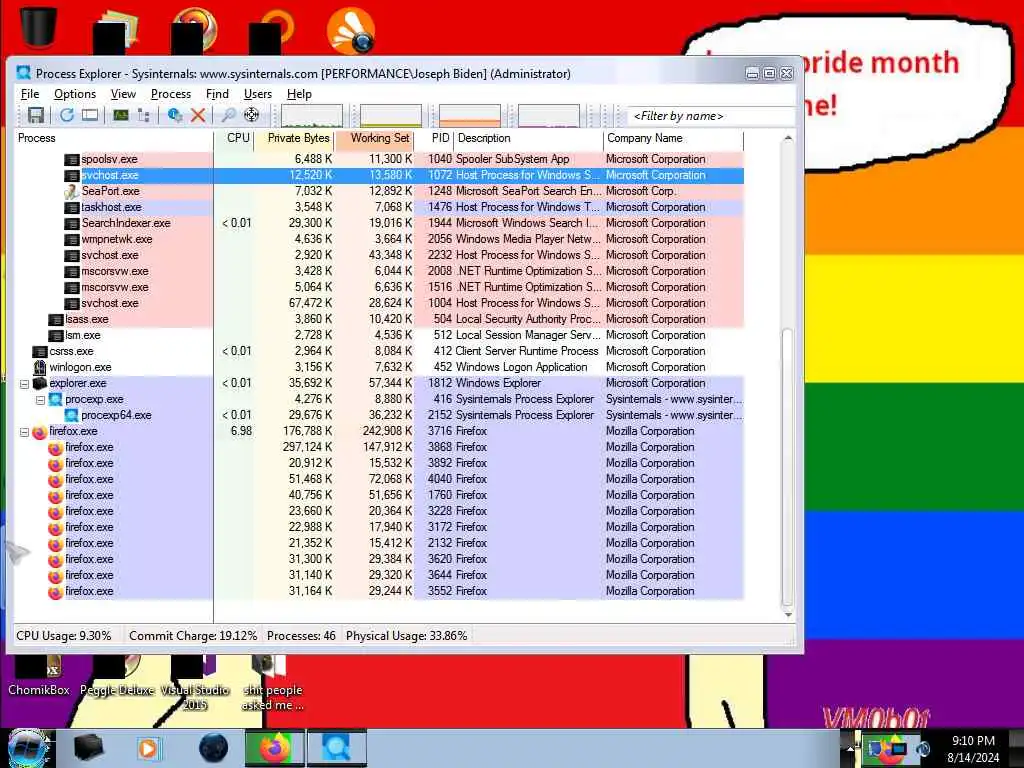The width and height of the screenshot is (1024, 768).
Task: Sort by the CPU column header
Action: point(234,138)
